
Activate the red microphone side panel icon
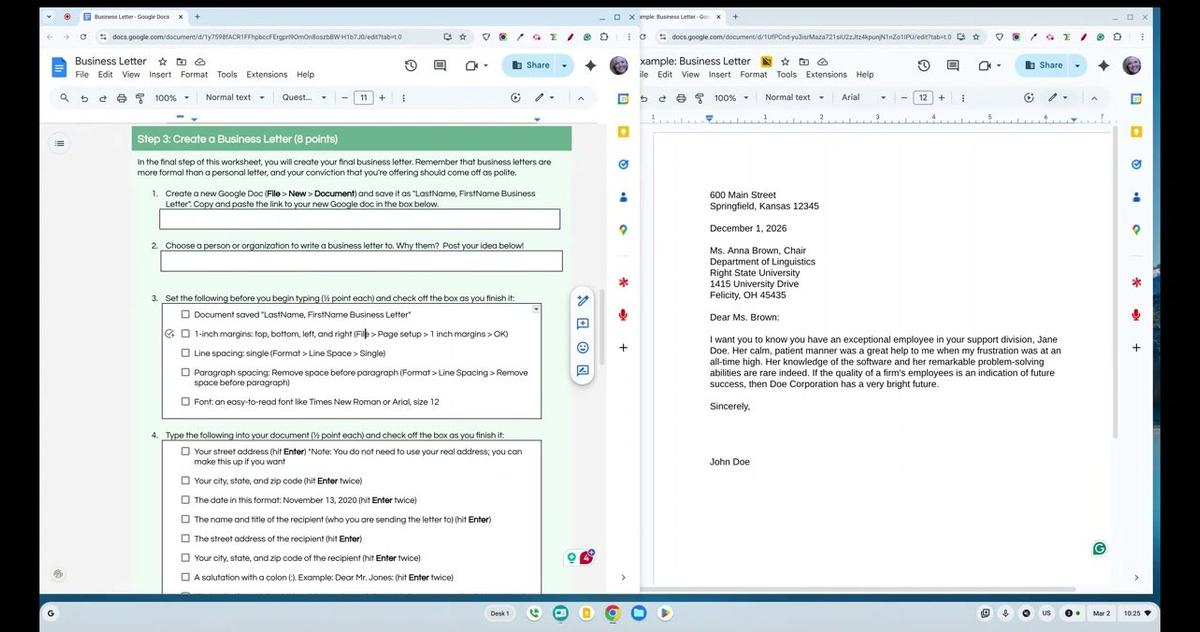pyautogui.click(x=623, y=314)
